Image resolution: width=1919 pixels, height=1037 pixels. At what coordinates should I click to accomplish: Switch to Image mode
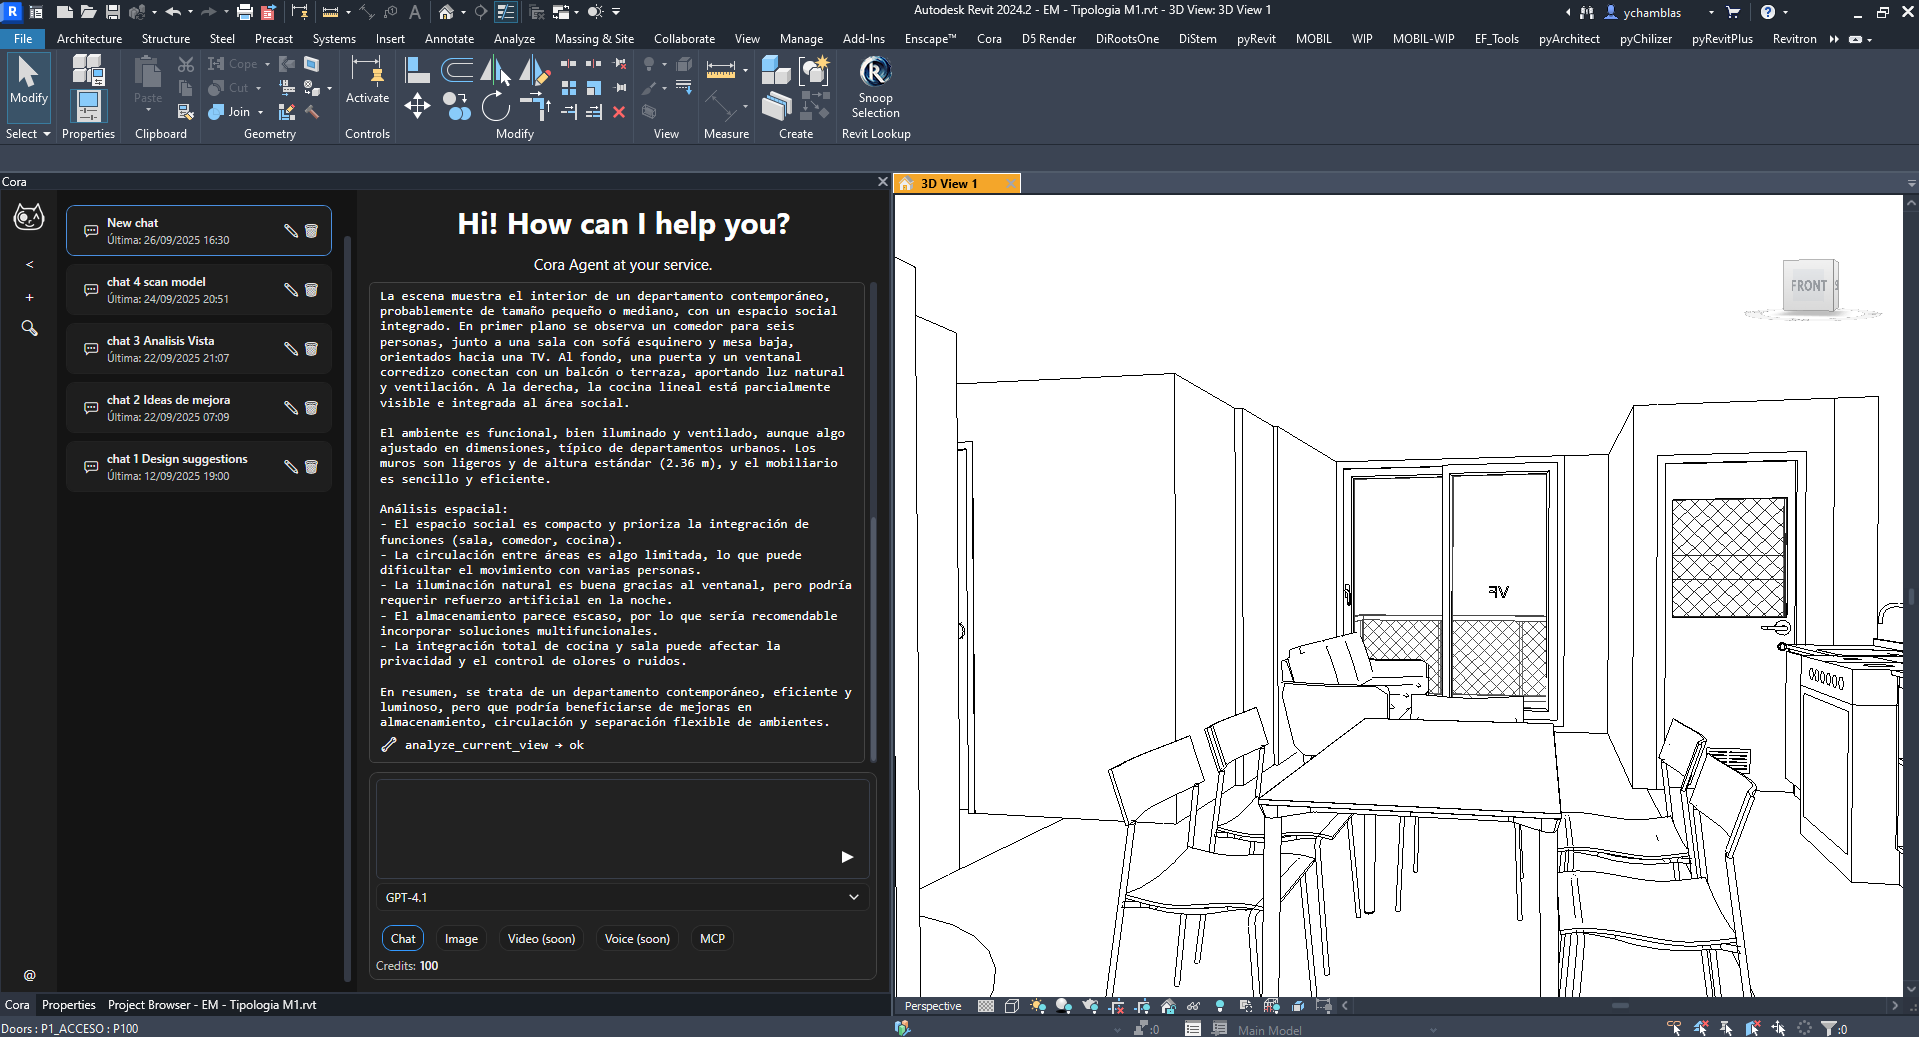pyautogui.click(x=461, y=939)
